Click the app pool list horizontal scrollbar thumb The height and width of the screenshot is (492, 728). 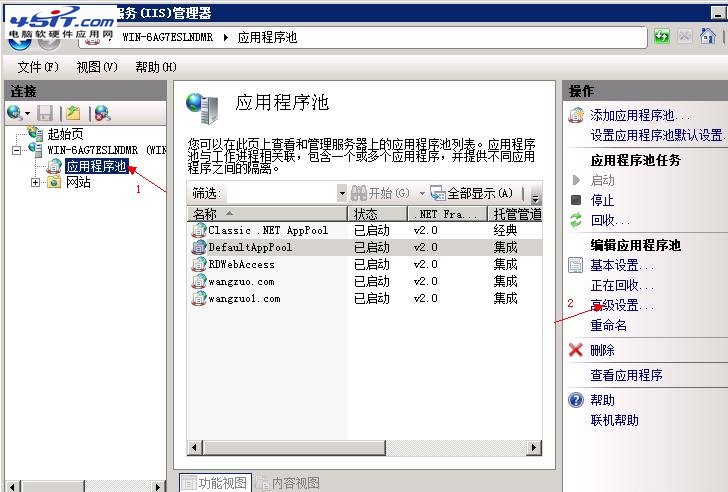293,447
